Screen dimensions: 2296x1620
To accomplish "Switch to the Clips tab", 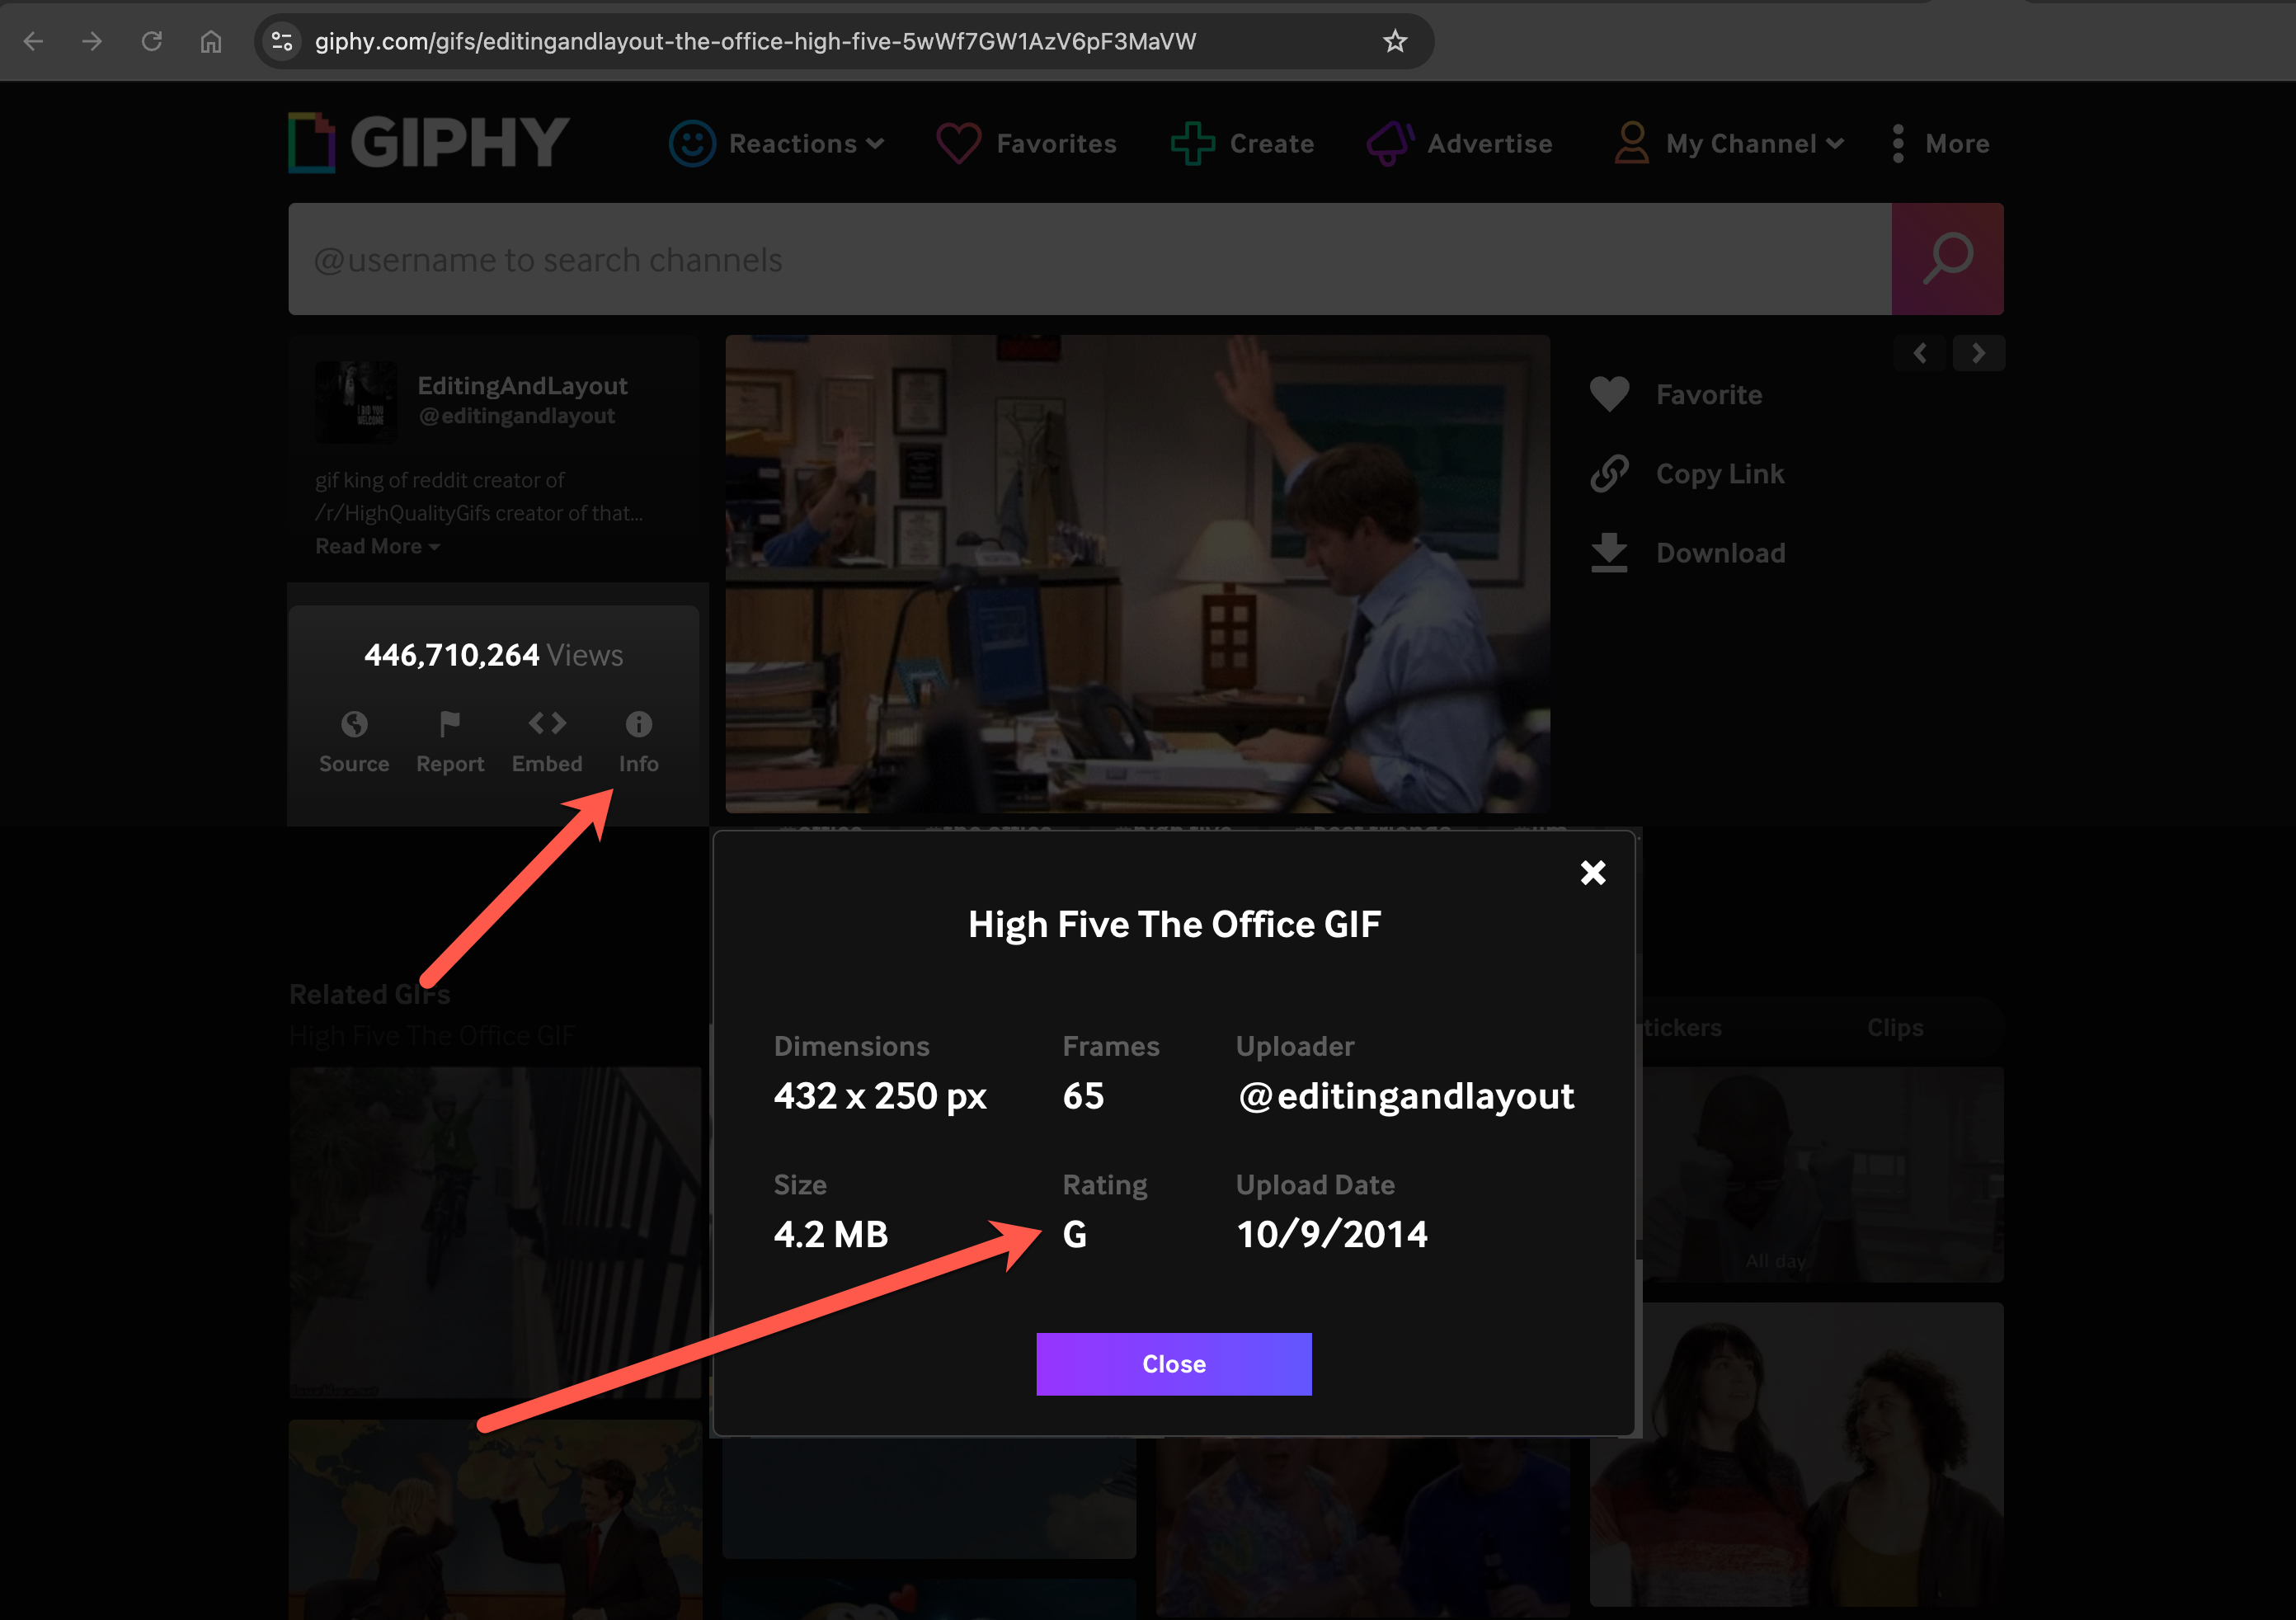I will click(1895, 1027).
